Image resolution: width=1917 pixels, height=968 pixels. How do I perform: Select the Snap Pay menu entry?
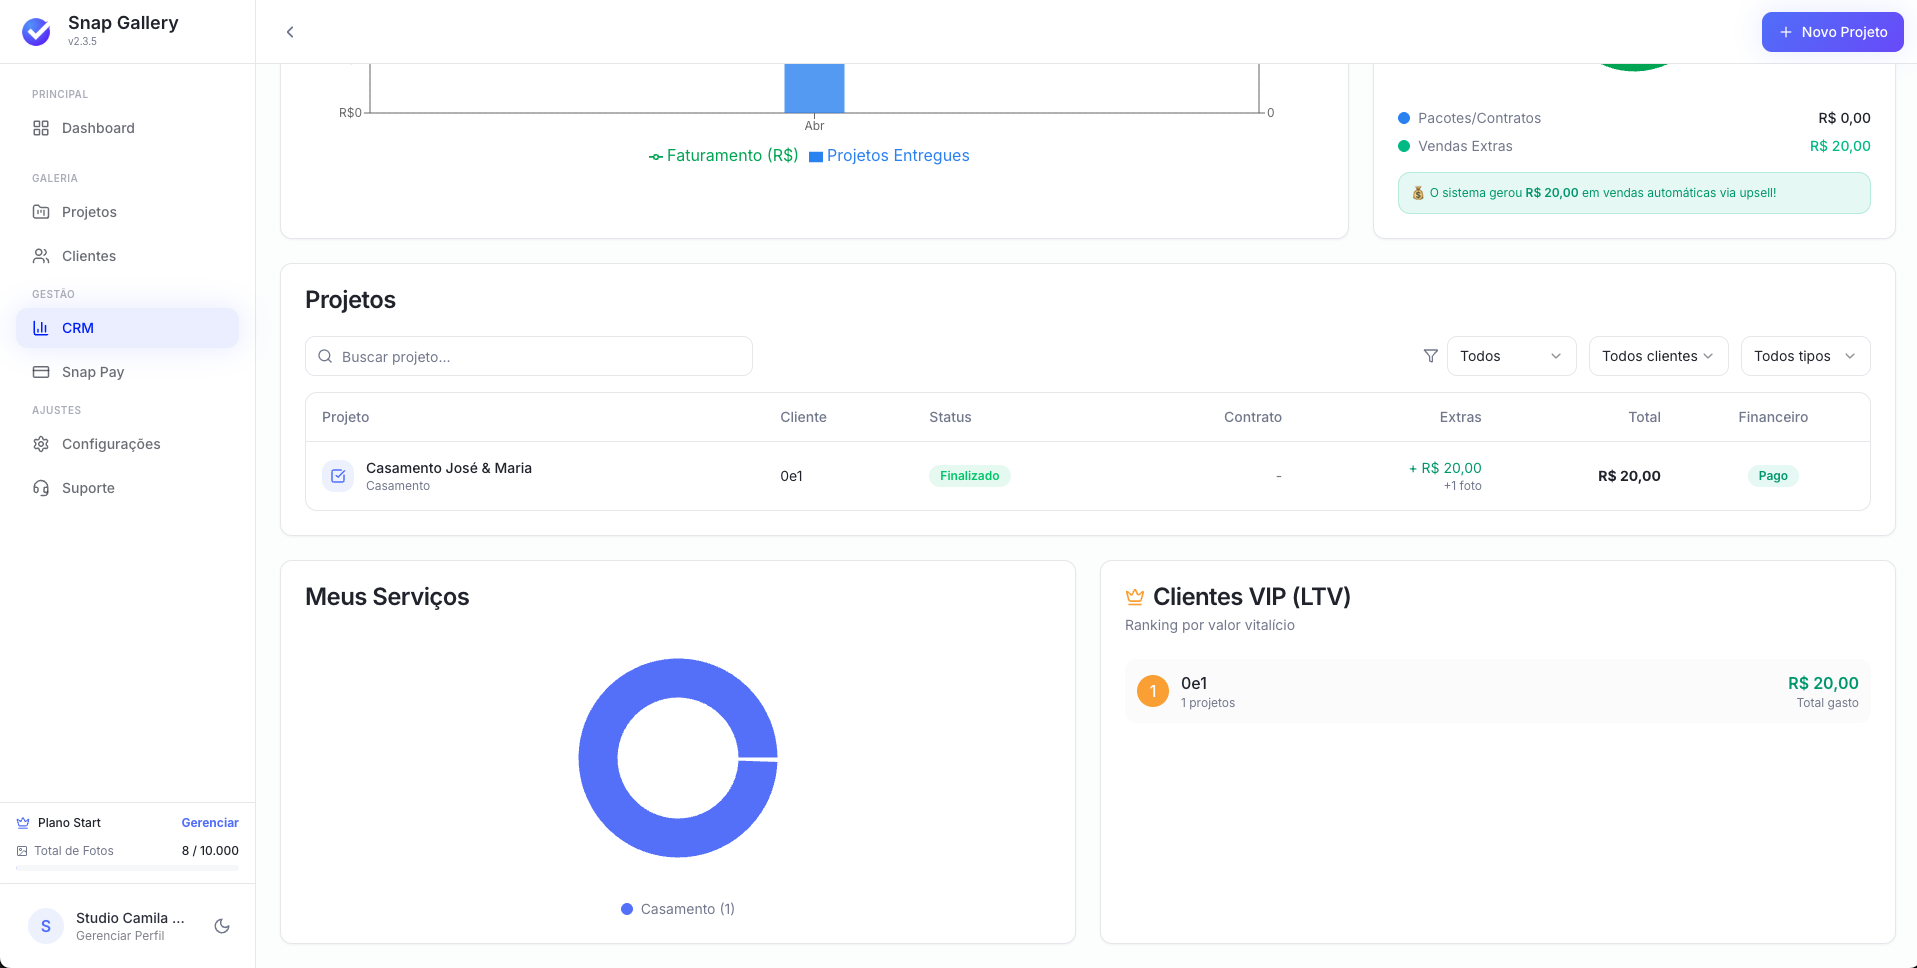tap(128, 372)
